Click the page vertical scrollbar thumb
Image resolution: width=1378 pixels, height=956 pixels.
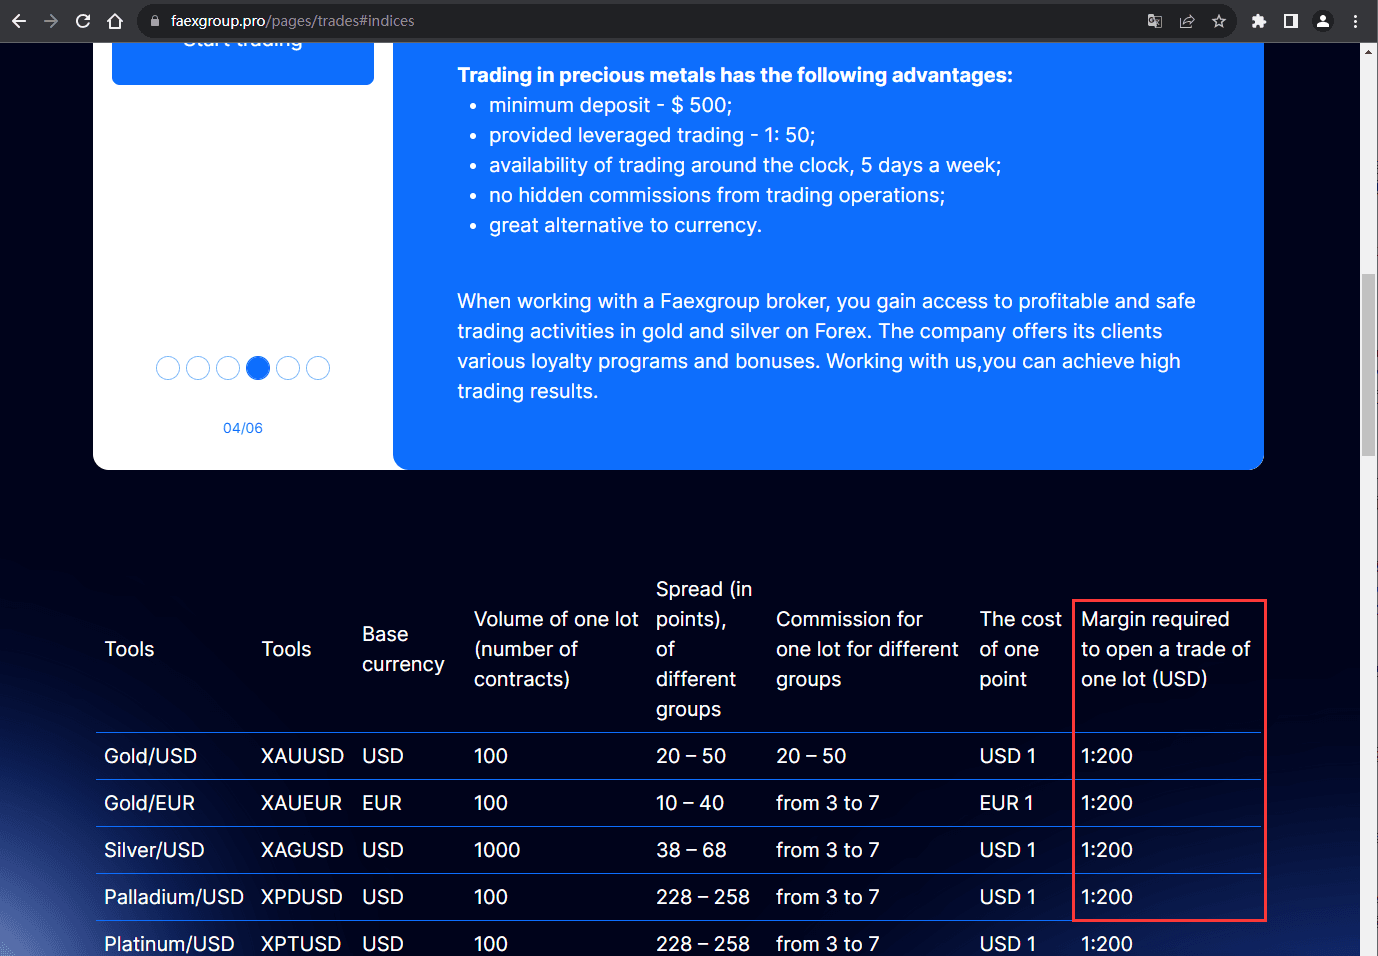click(x=1368, y=365)
